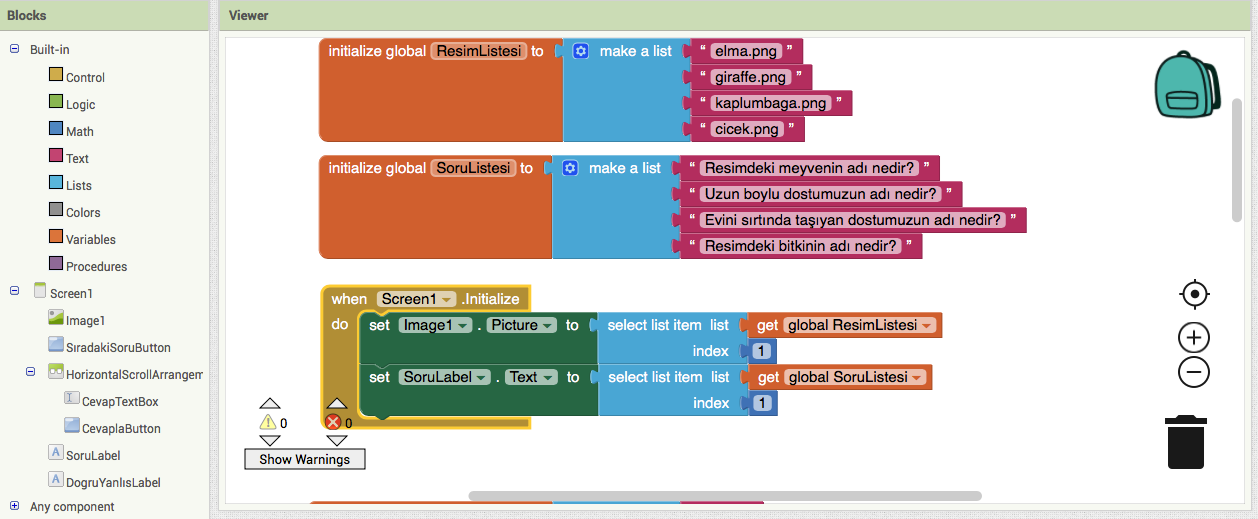
Task: Open mutator gear on SoruListesi make a list
Action: [x=570, y=168]
